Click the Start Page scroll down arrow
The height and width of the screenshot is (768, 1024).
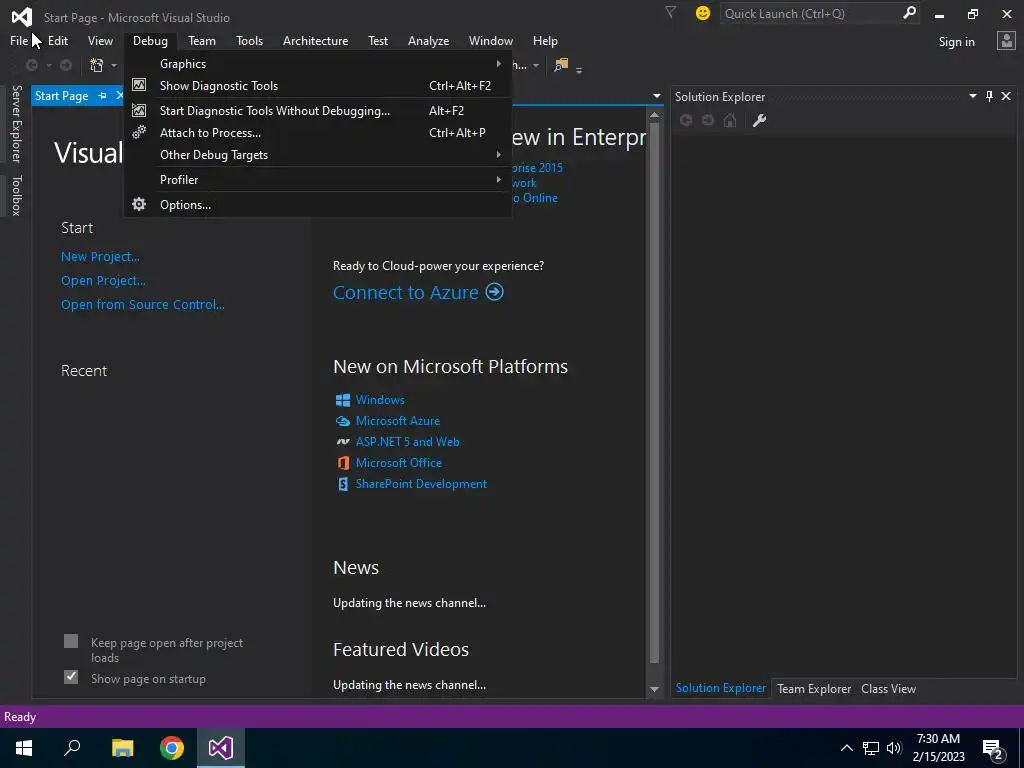point(654,689)
